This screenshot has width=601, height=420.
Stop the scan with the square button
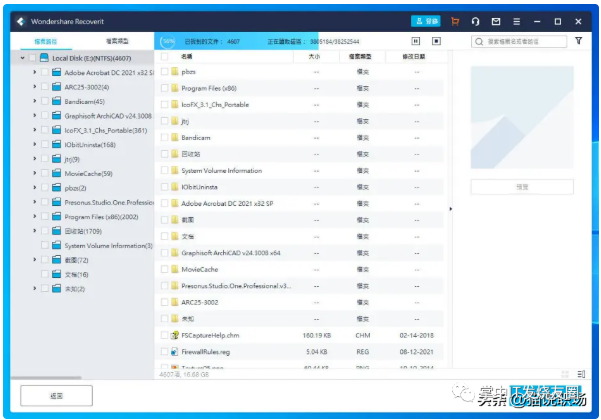tap(436, 41)
